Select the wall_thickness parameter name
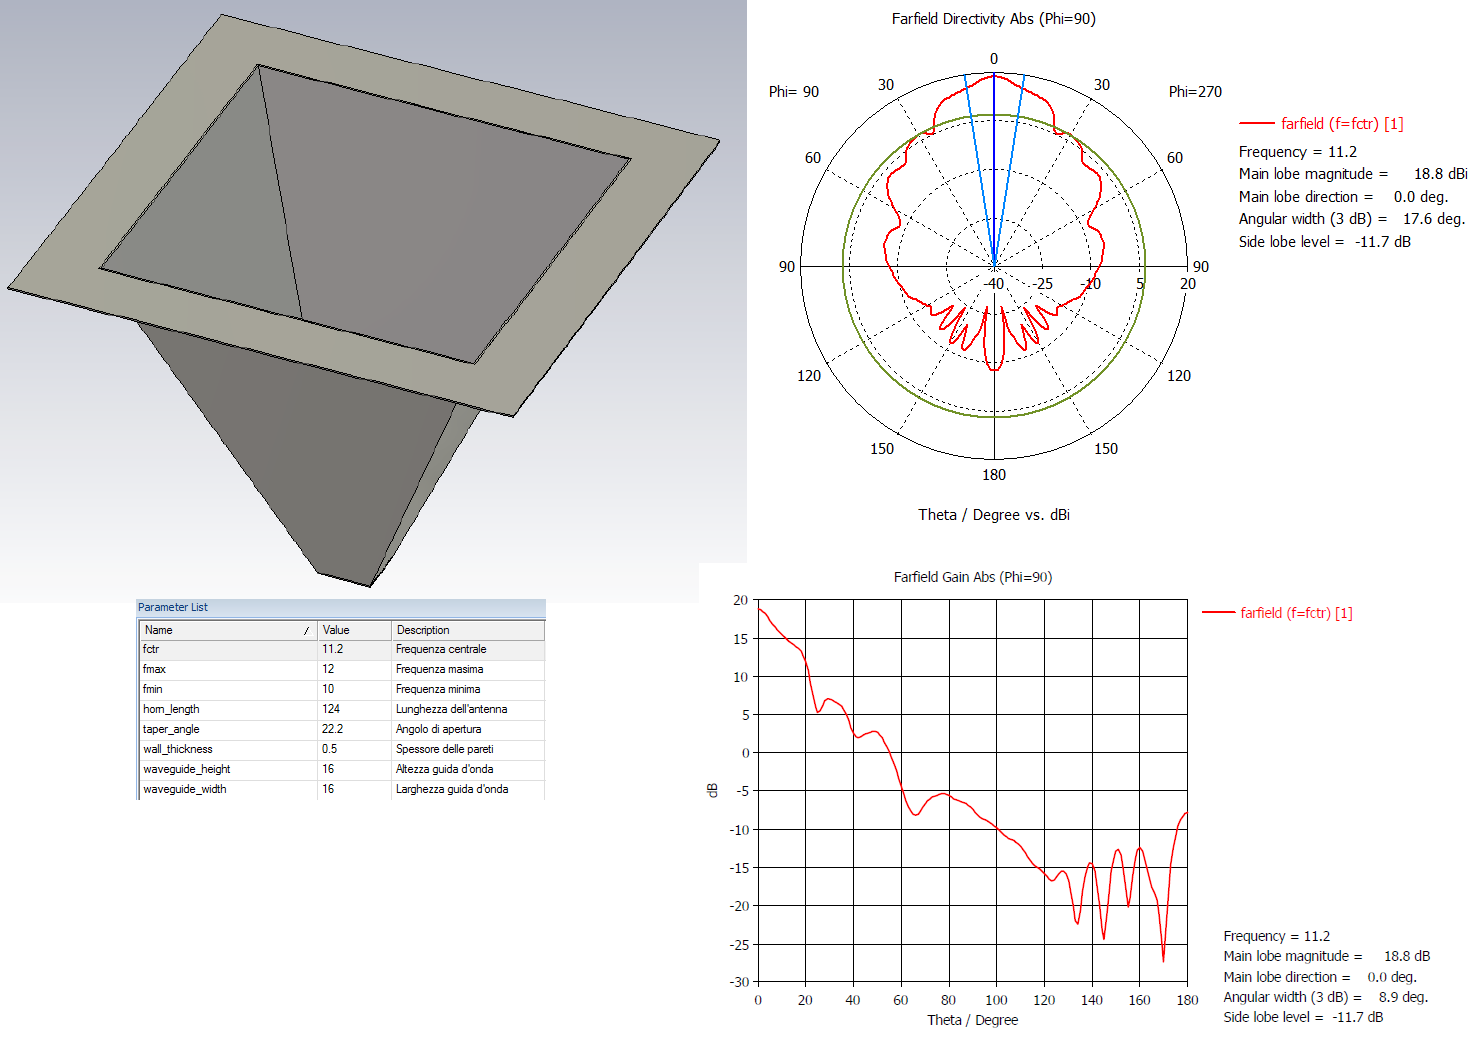This screenshot has height=1061, width=1475. point(177,749)
